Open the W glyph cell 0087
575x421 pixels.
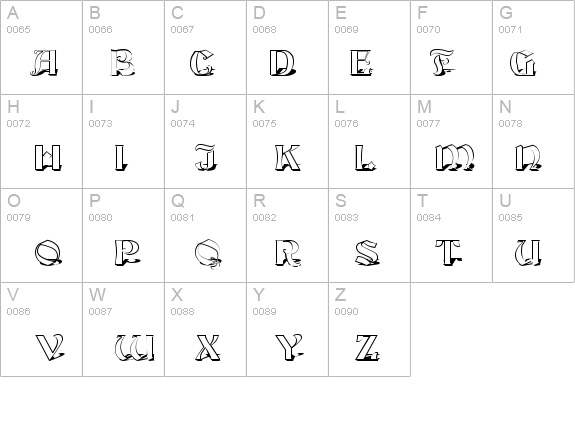123,329
